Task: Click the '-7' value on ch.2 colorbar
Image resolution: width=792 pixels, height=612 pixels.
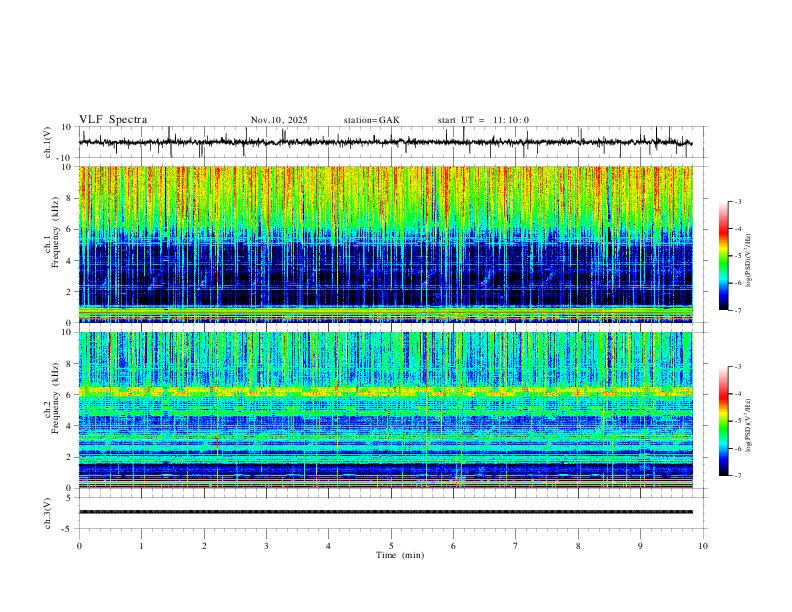Action: pyautogui.click(x=737, y=476)
